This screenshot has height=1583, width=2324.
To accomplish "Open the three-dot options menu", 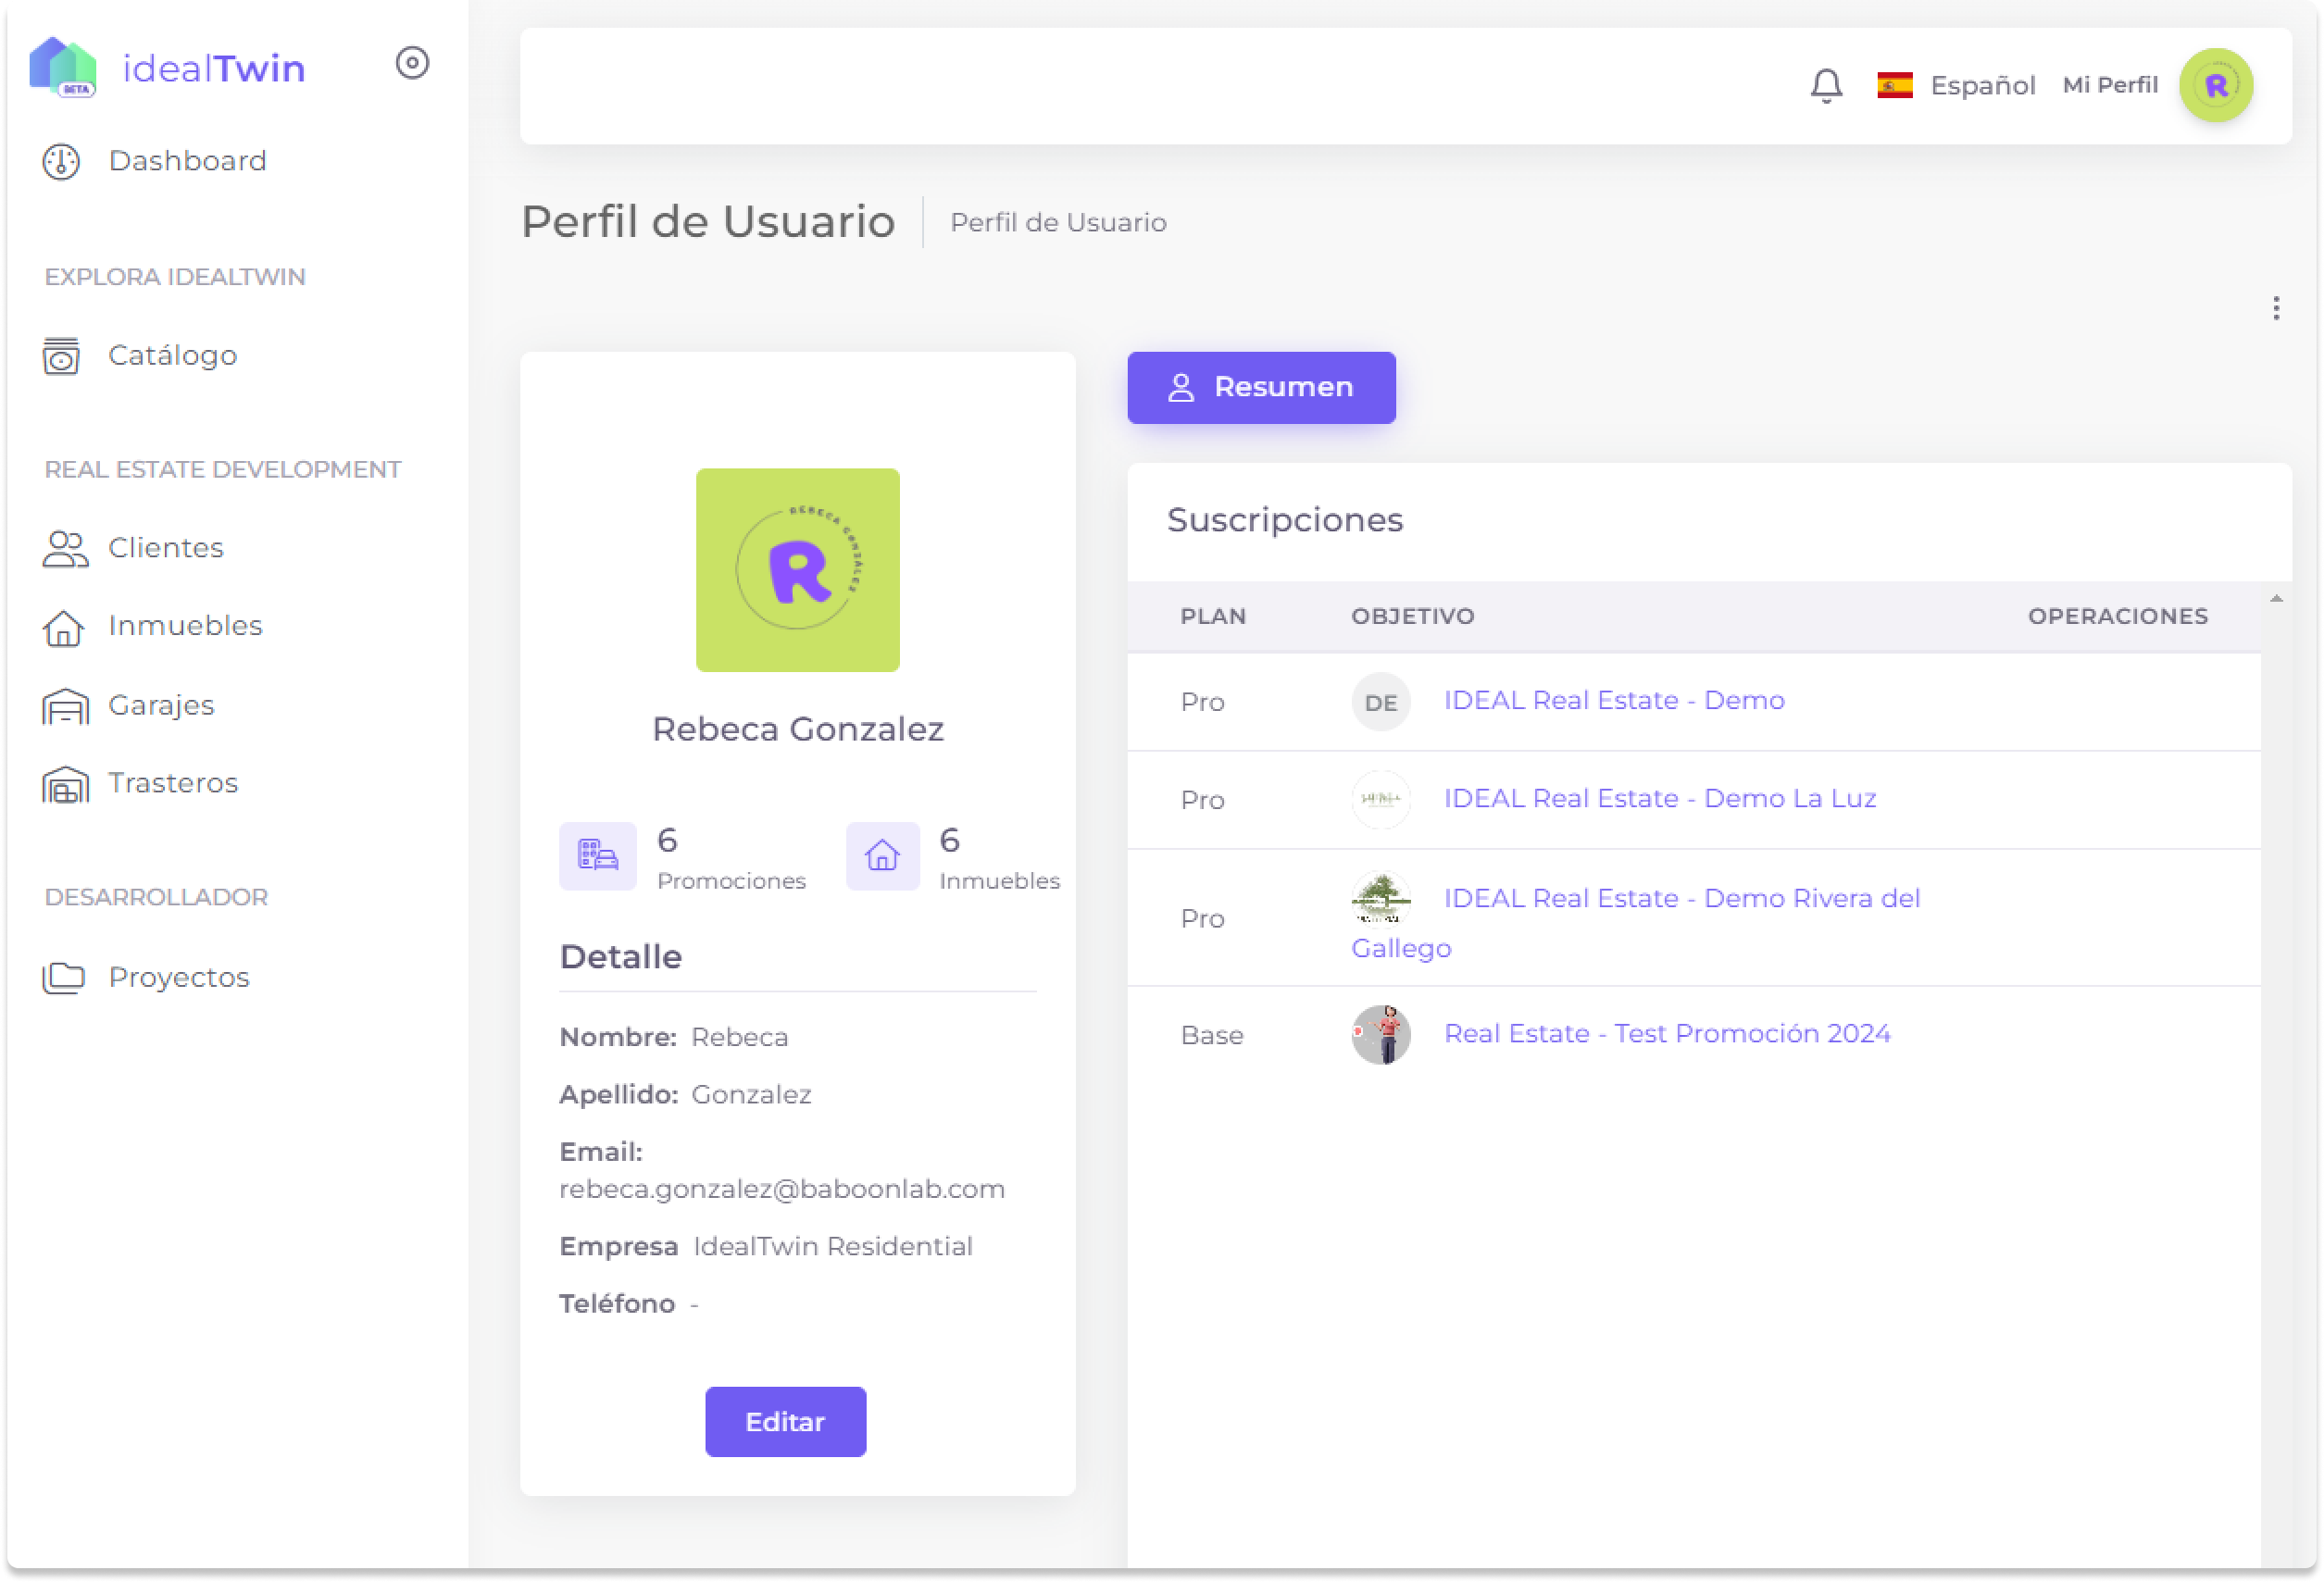I will 2276,308.
